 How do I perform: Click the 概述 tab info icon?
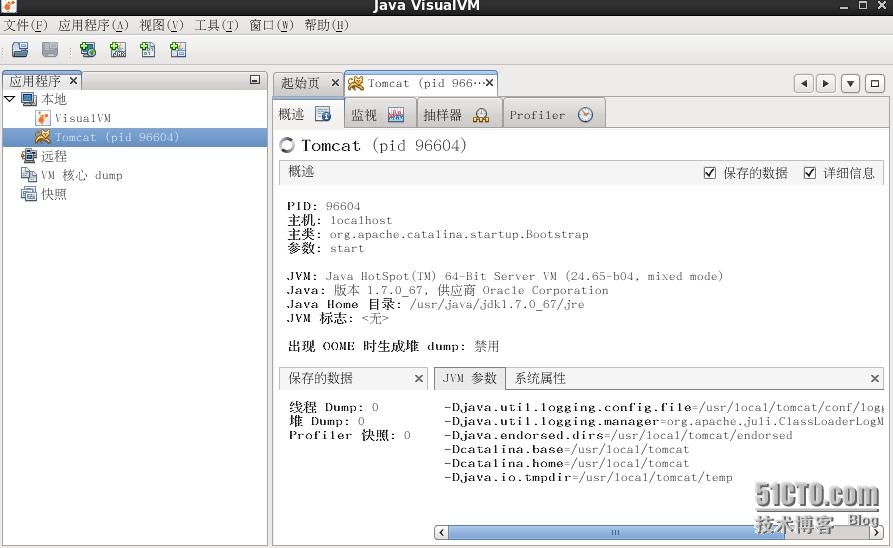click(323, 114)
